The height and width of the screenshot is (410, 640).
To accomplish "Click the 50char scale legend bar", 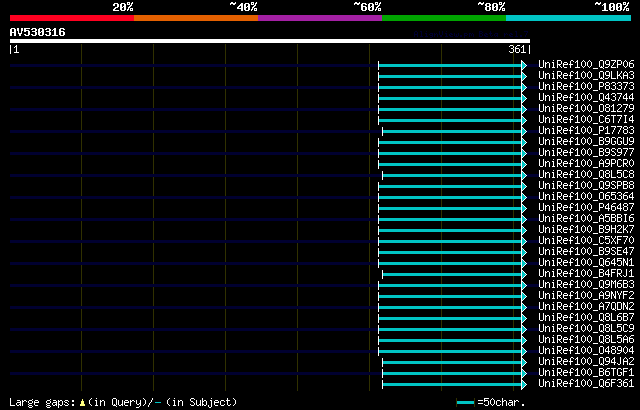I will click(466, 403).
